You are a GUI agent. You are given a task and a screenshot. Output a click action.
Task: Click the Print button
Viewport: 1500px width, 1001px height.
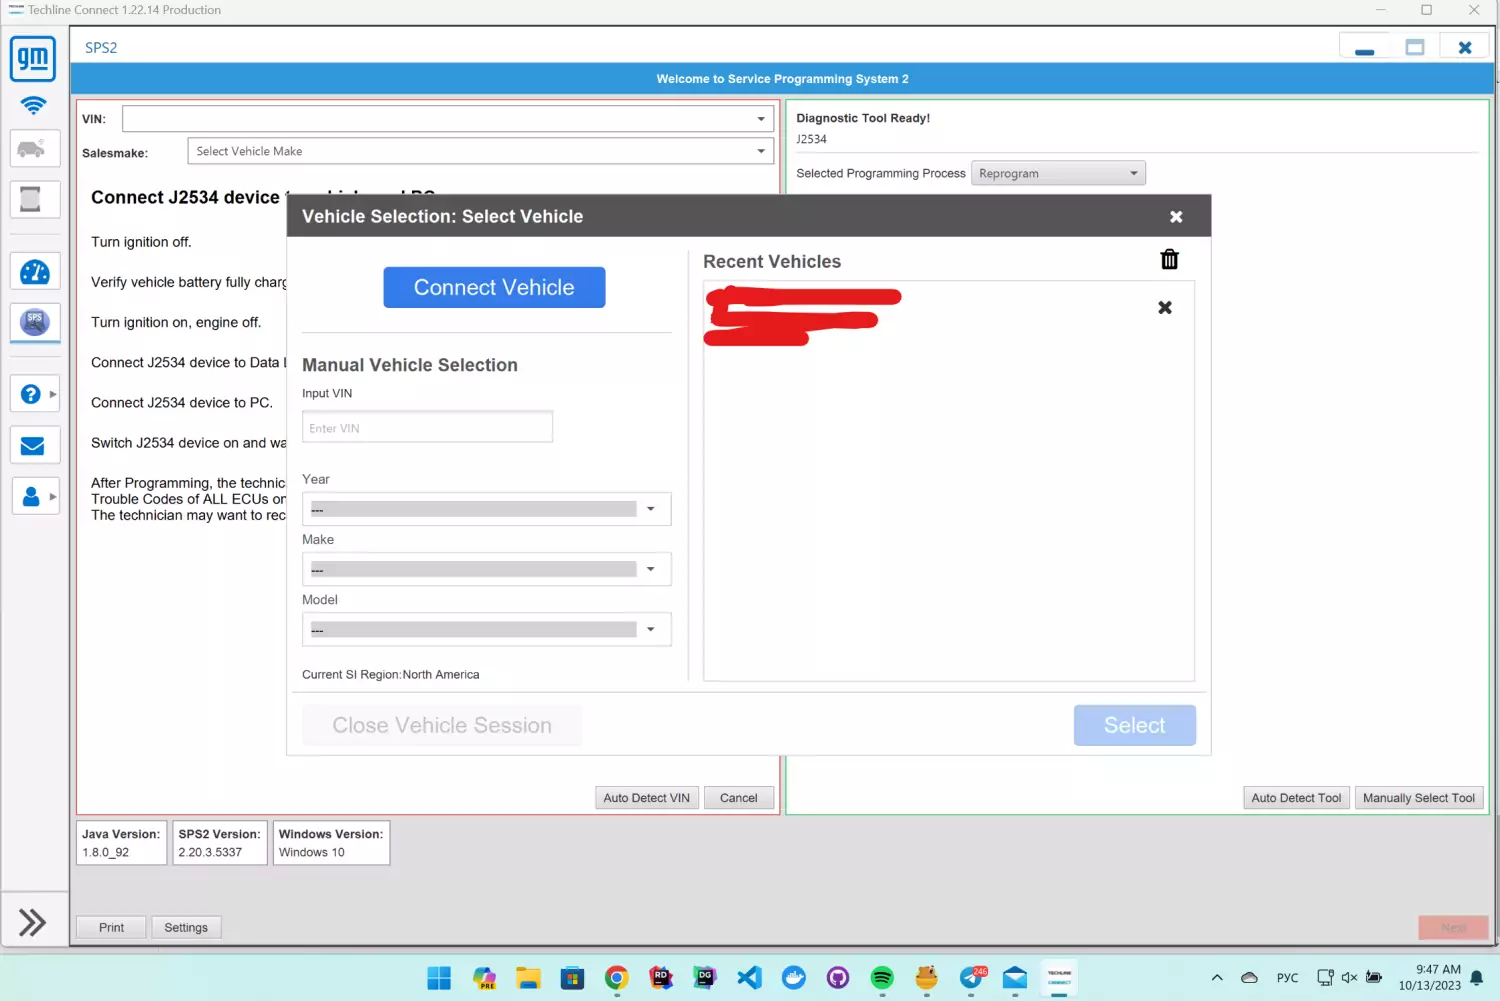point(111,928)
